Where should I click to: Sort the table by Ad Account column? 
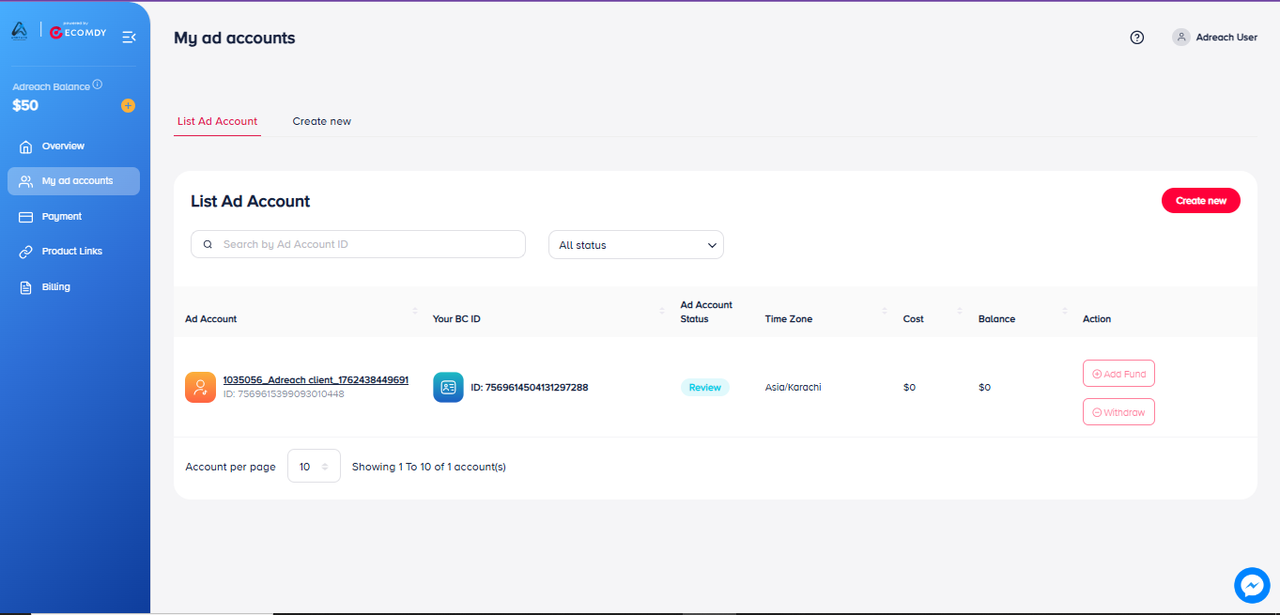tap(415, 312)
